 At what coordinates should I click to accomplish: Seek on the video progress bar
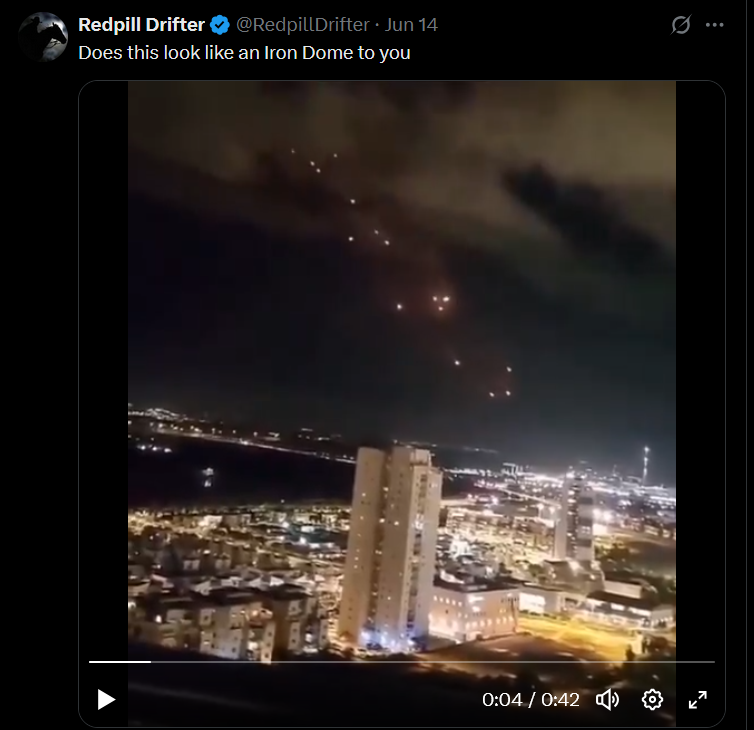coord(402,662)
